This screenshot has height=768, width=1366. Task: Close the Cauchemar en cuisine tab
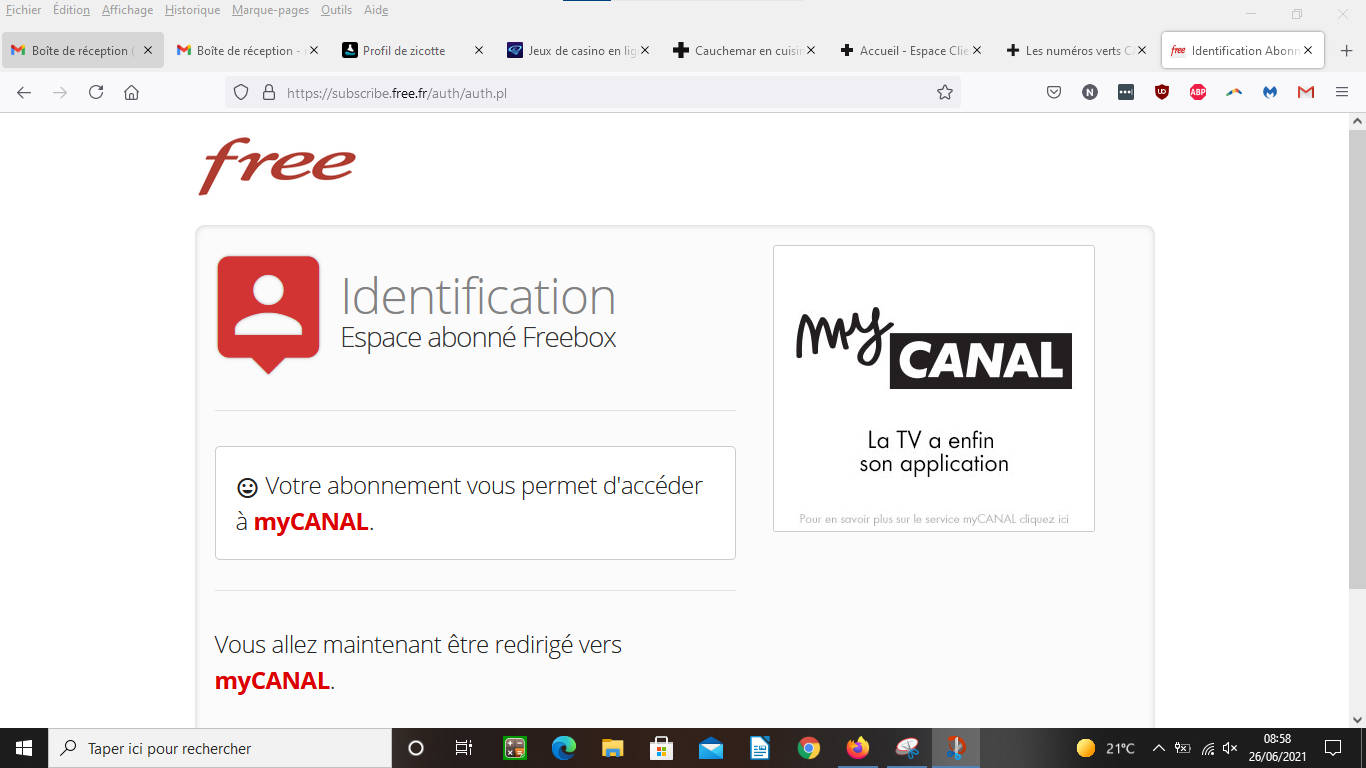(x=811, y=50)
